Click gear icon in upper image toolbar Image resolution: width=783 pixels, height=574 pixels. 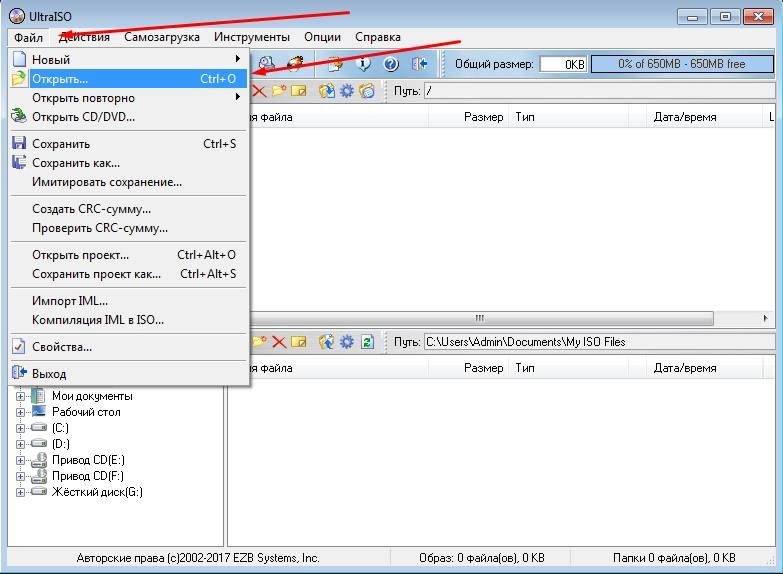[347, 91]
